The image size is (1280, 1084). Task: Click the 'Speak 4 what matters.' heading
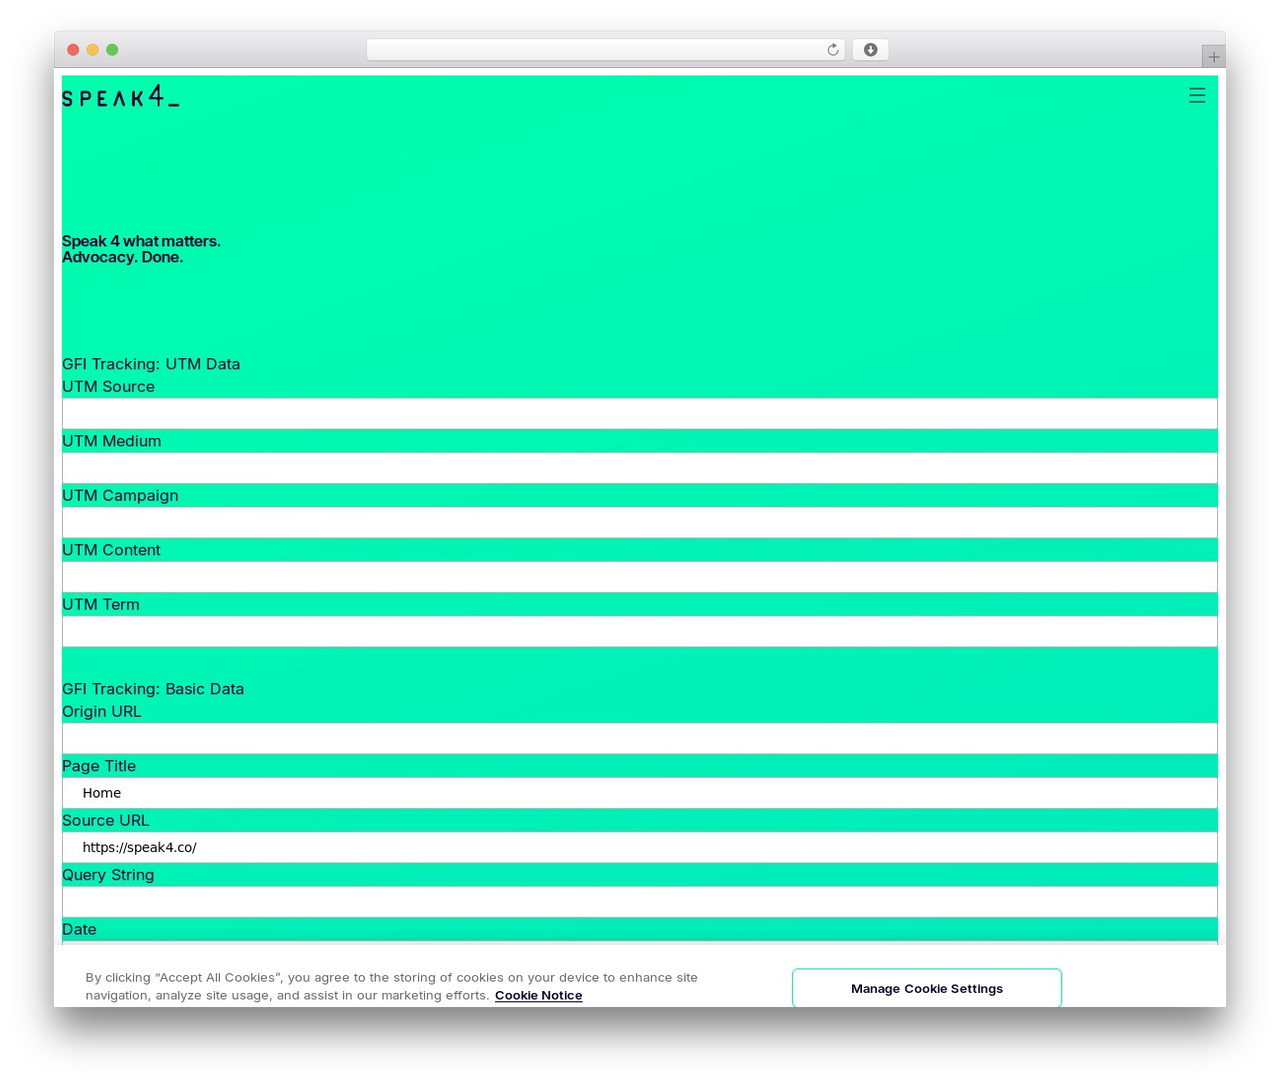click(141, 241)
